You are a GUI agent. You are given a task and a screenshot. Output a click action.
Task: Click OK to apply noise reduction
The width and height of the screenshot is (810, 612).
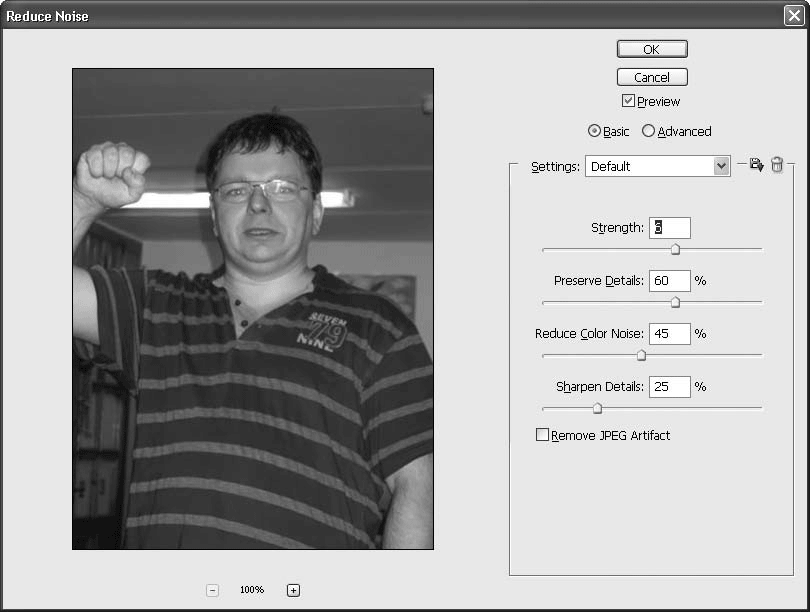(652, 49)
